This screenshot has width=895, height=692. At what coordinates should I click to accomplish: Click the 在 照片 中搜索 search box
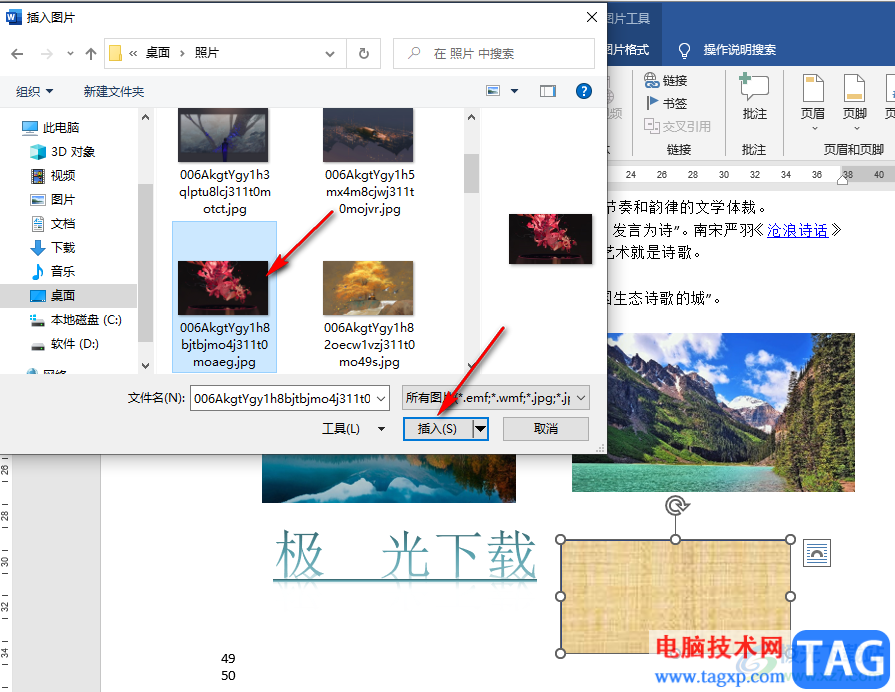tap(494, 54)
